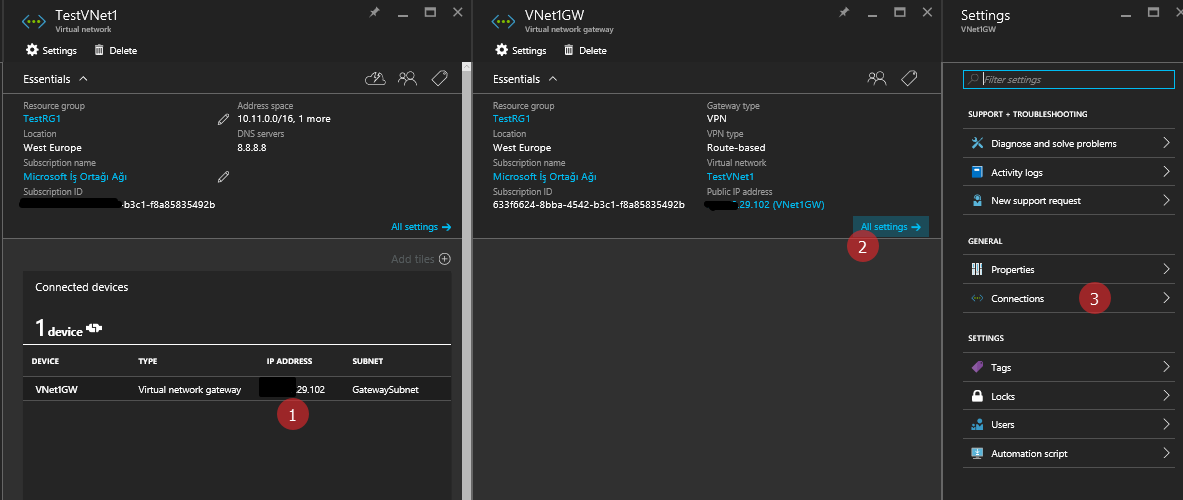Open Diagnose and solve problems
Viewport: 1183px width, 500px height.
click(1069, 143)
